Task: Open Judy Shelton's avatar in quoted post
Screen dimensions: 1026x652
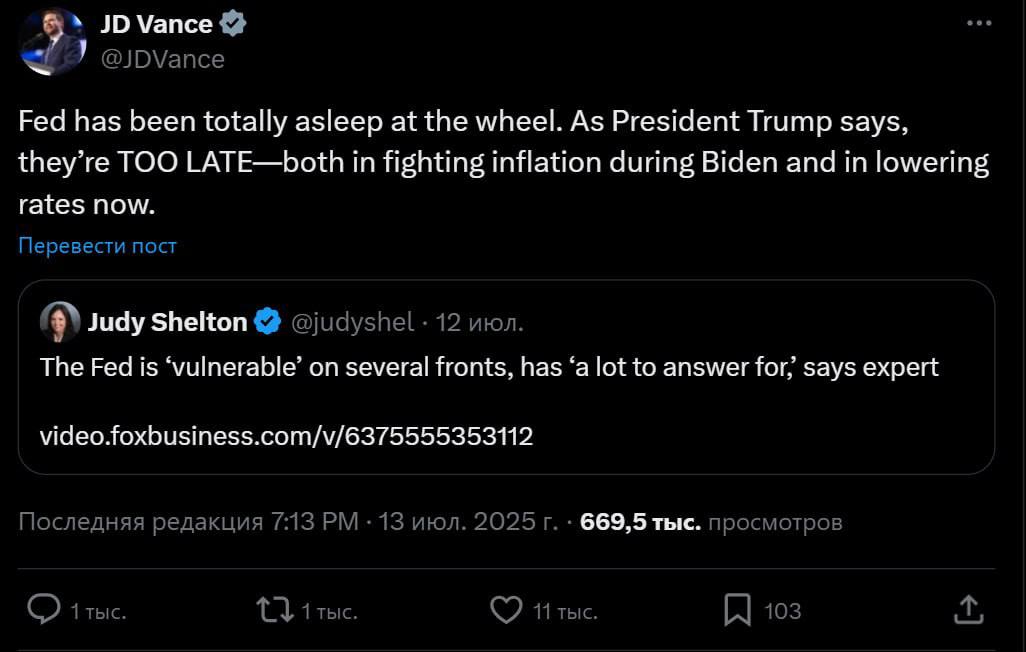Action: click(x=60, y=322)
